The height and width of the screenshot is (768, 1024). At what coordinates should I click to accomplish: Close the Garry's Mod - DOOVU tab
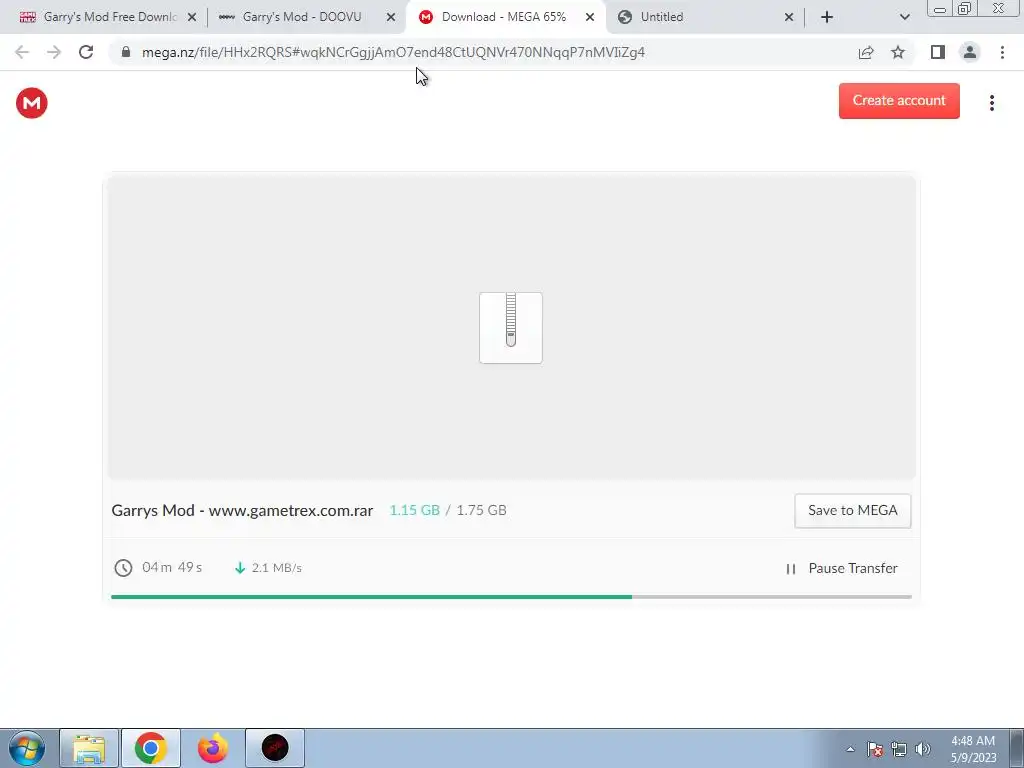pyautogui.click(x=391, y=18)
